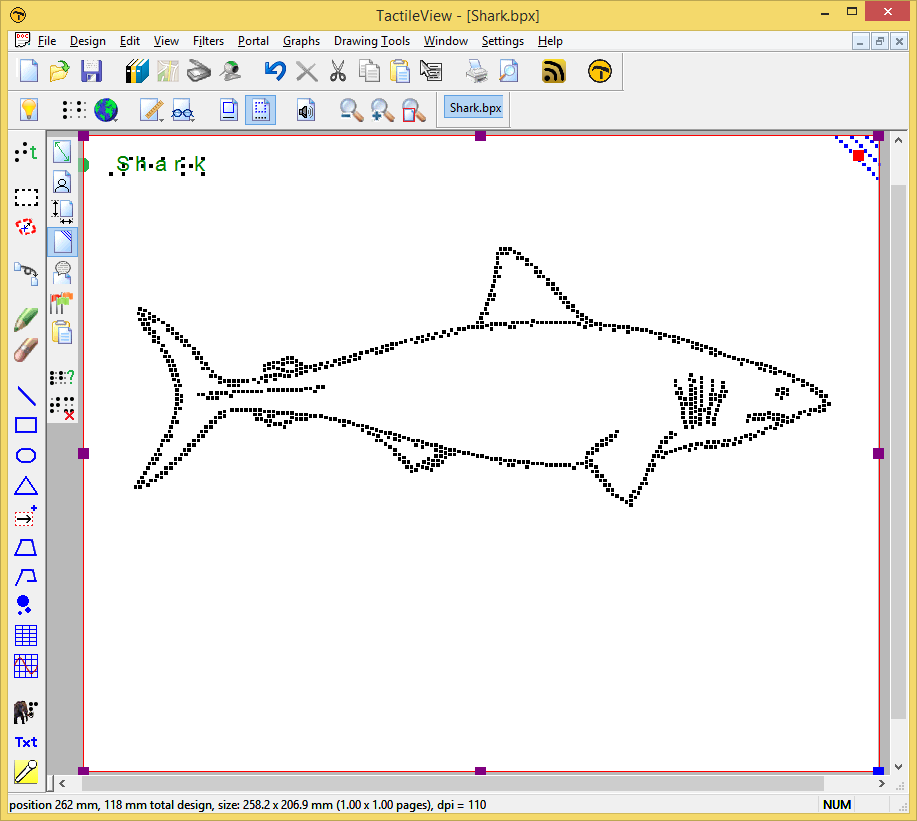Expand the globe language dropdown
Image resolution: width=917 pixels, height=821 pixels.
[x=117, y=120]
